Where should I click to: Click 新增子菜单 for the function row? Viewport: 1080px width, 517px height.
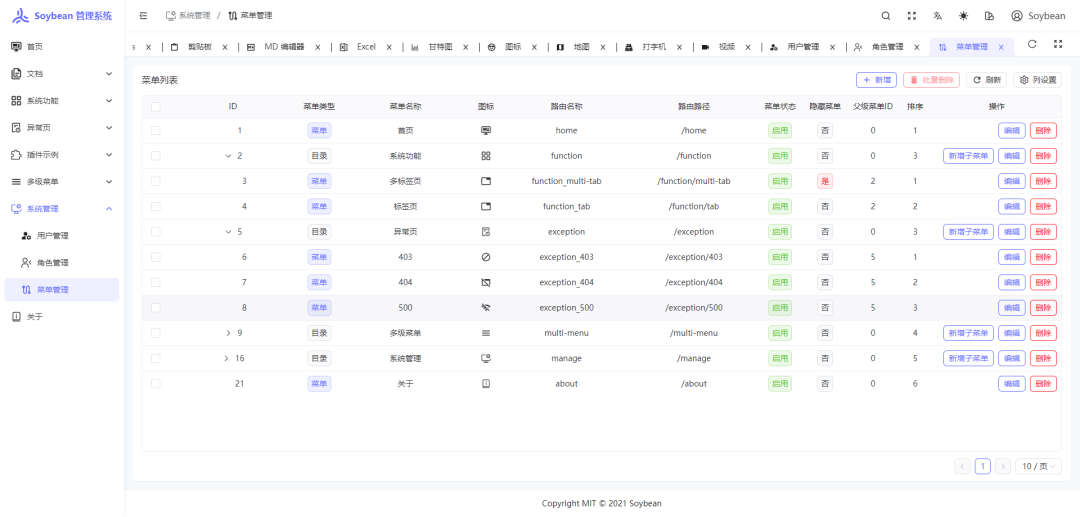(x=967, y=156)
